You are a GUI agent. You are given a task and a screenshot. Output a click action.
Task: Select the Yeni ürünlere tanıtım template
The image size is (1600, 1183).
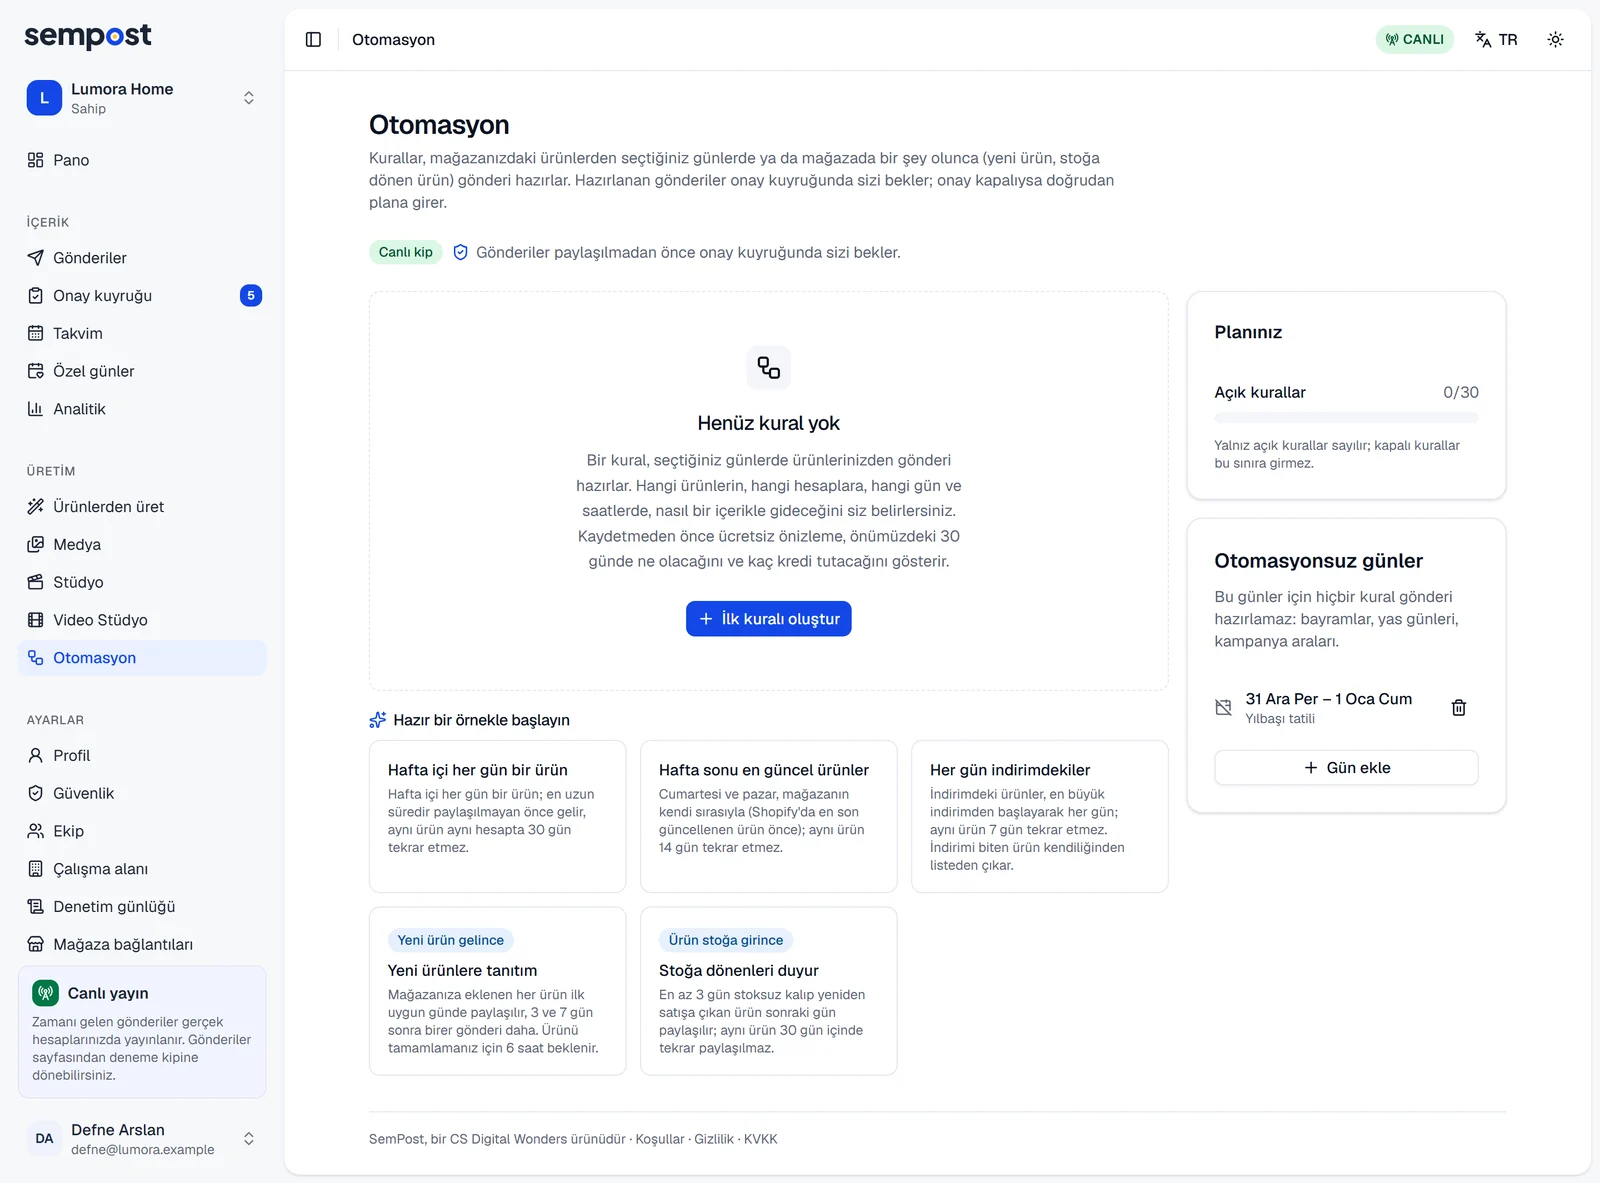point(497,991)
